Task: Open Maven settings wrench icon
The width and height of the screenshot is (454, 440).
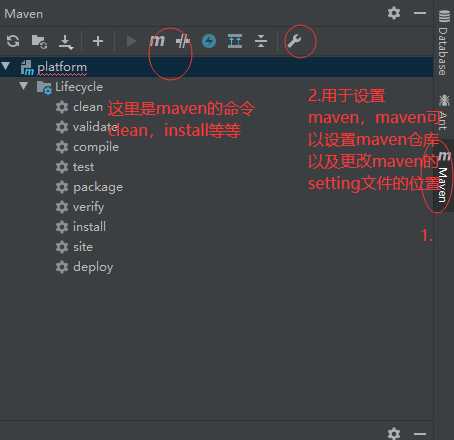Action: 294,41
